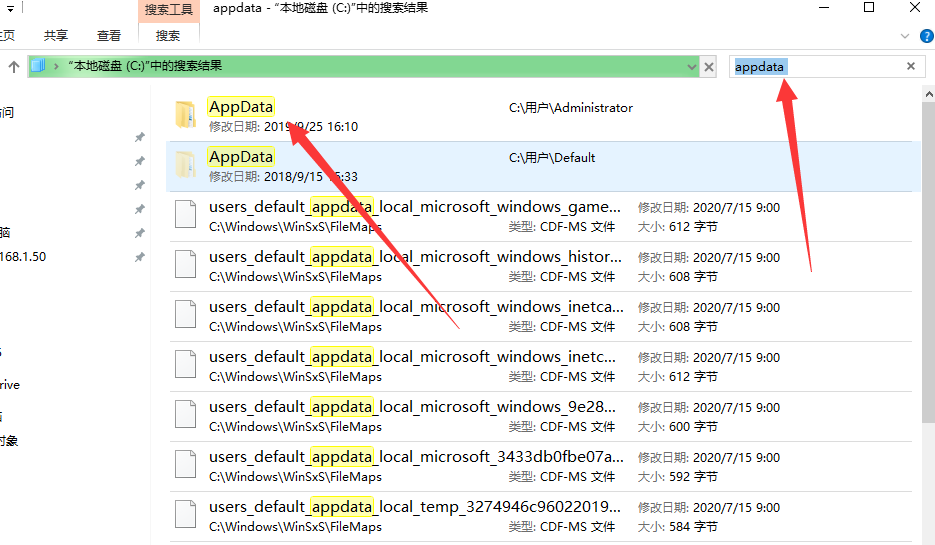Screen dimensions: 935x545
Task: Click the breadcrumb chevron before search results
Action: tap(57, 67)
